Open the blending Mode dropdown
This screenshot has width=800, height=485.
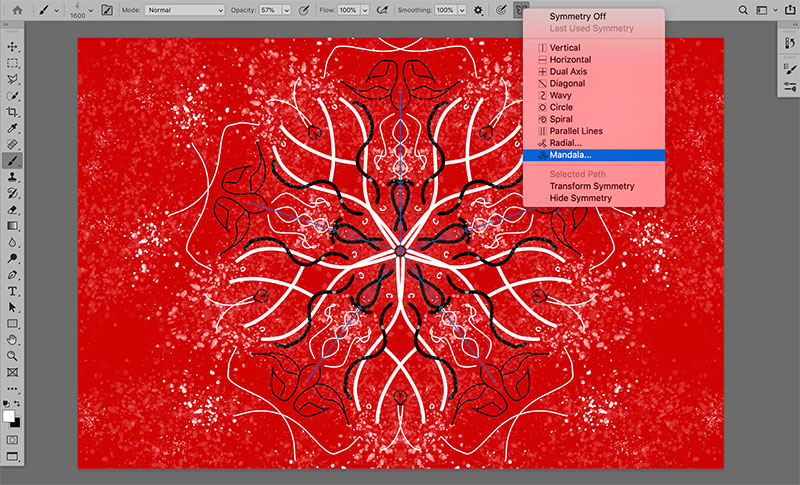point(185,10)
